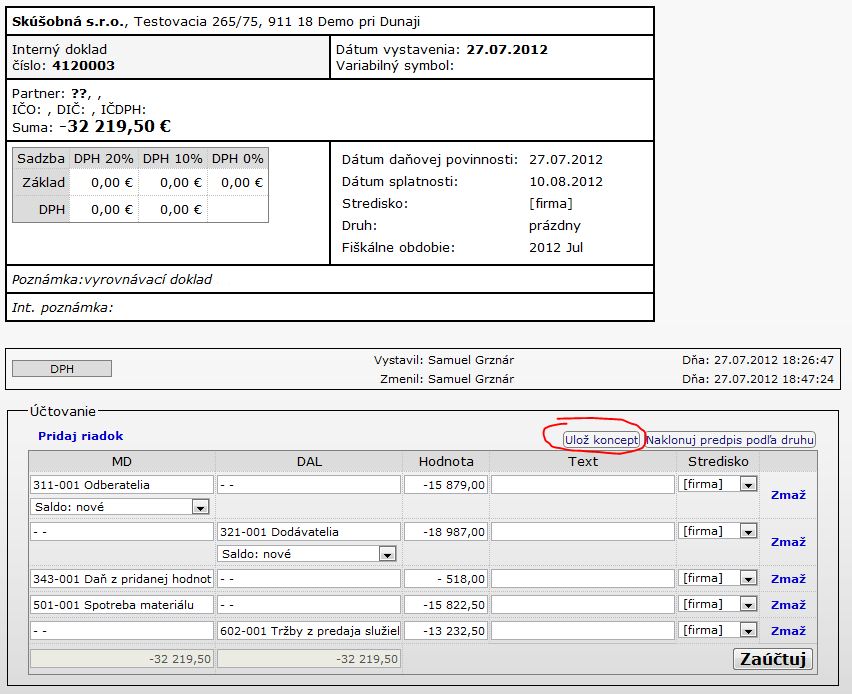Click the DAL column total -32 219,50
Screen dimensions: 852x694
click(309, 659)
